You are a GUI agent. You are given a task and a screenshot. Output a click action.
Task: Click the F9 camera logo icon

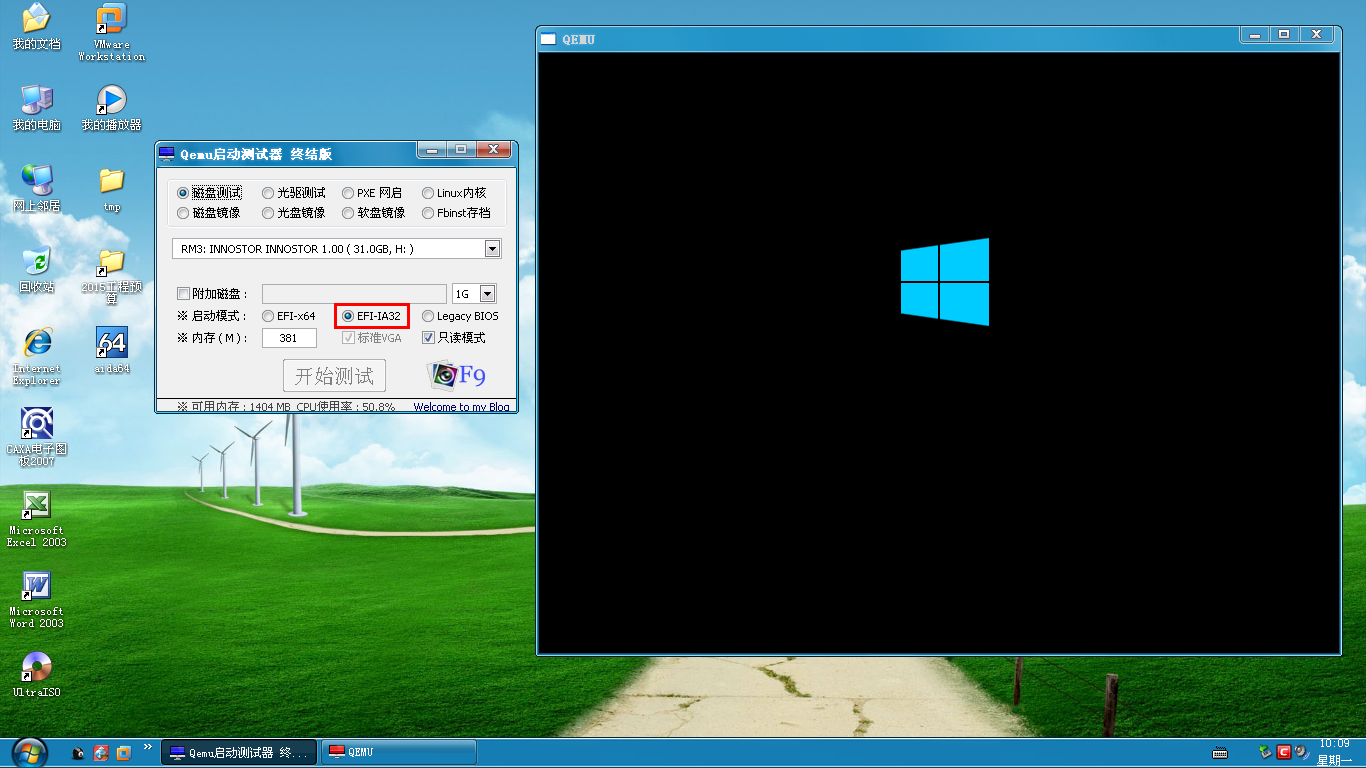coord(456,375)
